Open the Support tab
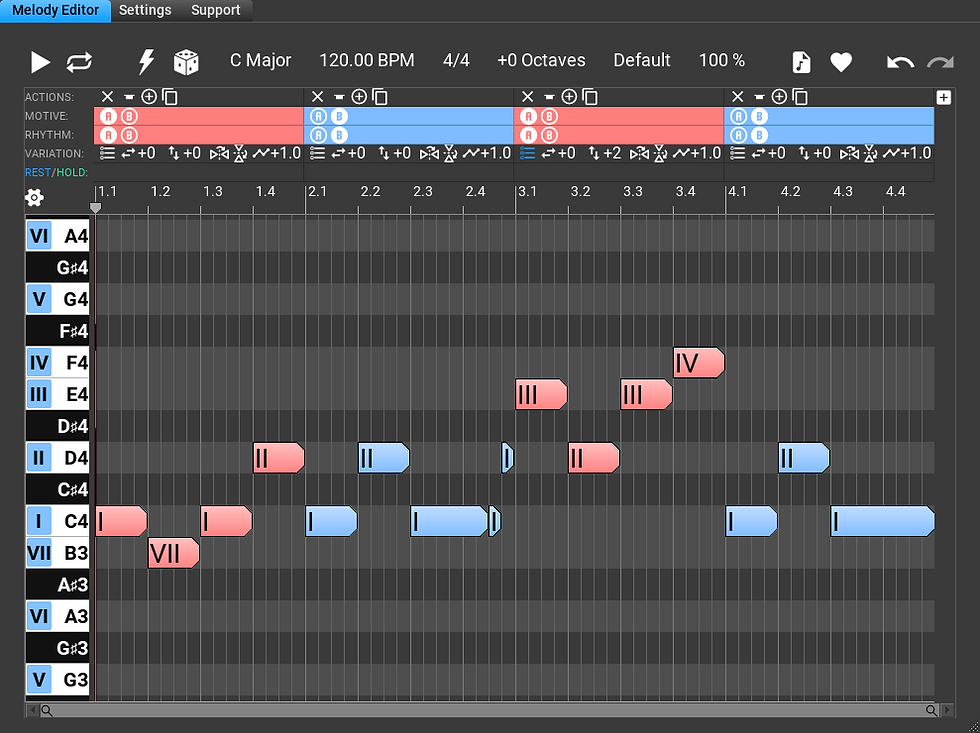The image size is (980, 733). tap(216, 10)
